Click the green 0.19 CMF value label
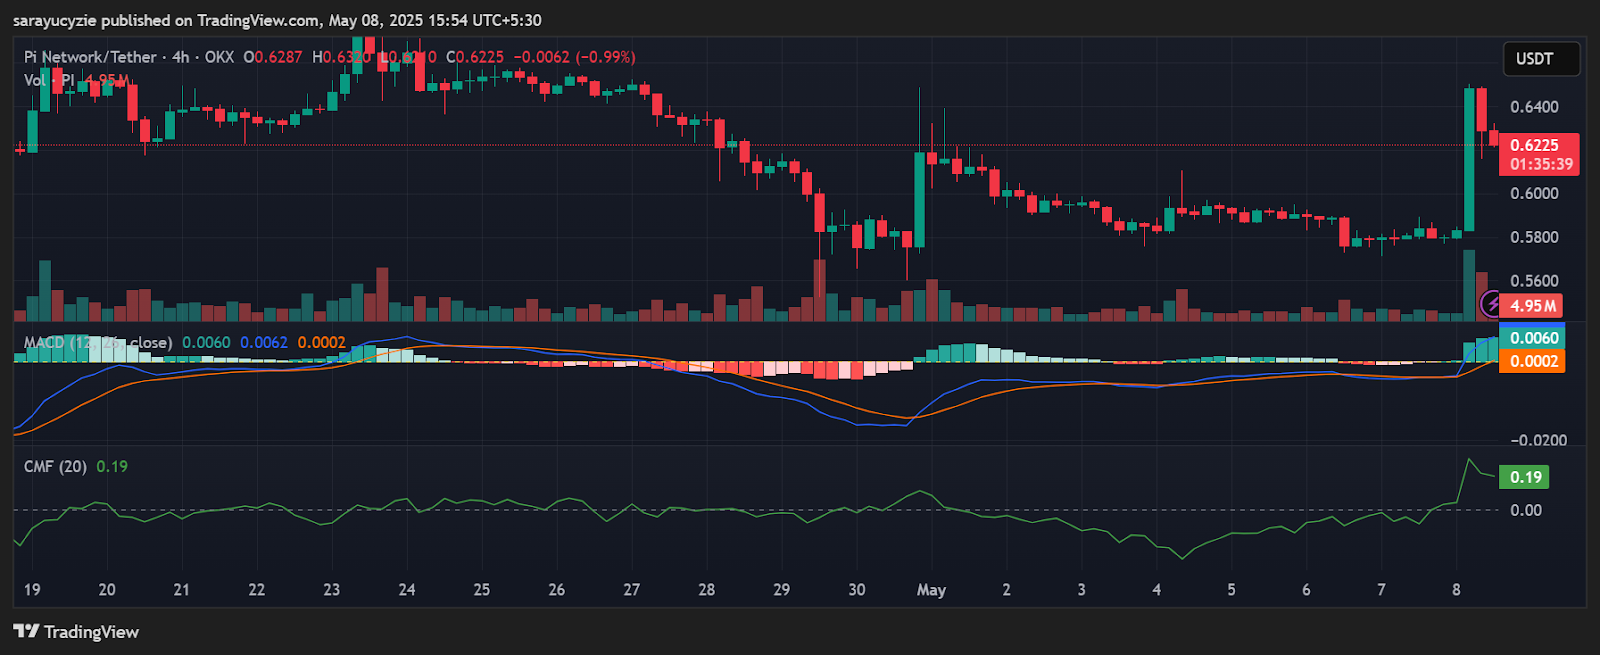 tap(1525, 477)
